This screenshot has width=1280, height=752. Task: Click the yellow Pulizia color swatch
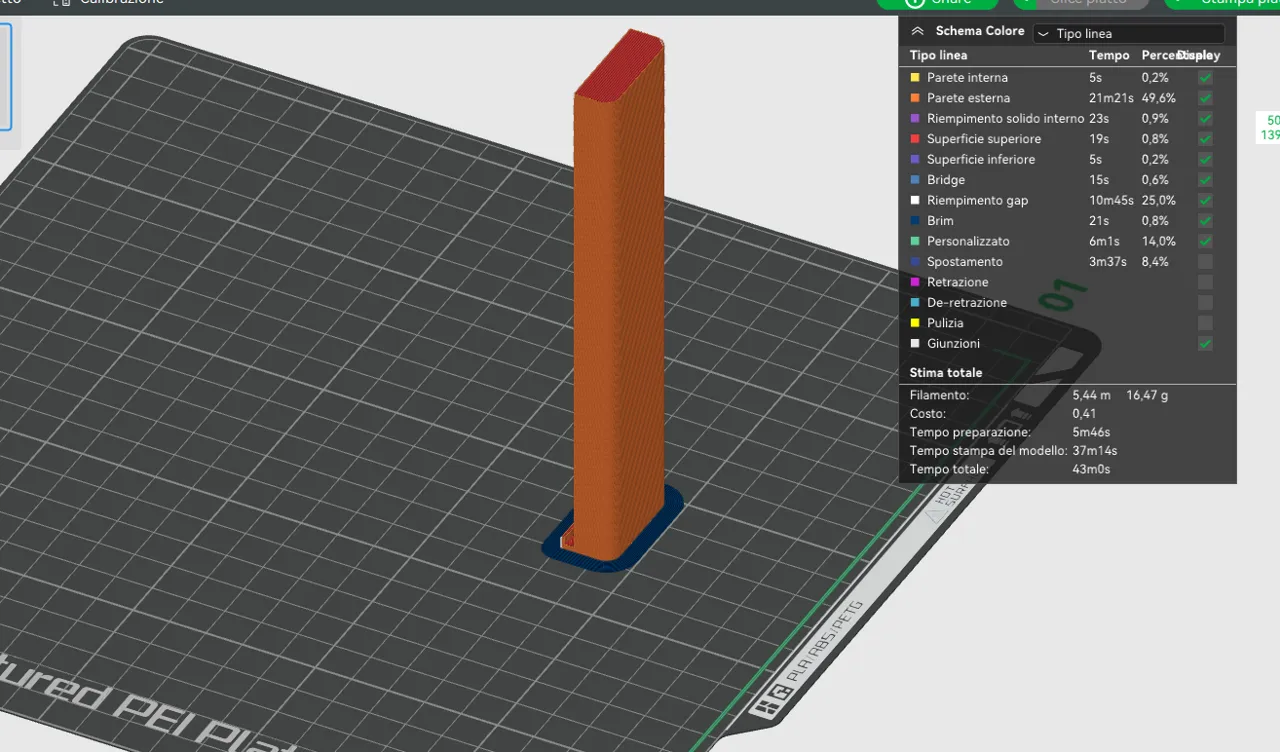point(915,323)
